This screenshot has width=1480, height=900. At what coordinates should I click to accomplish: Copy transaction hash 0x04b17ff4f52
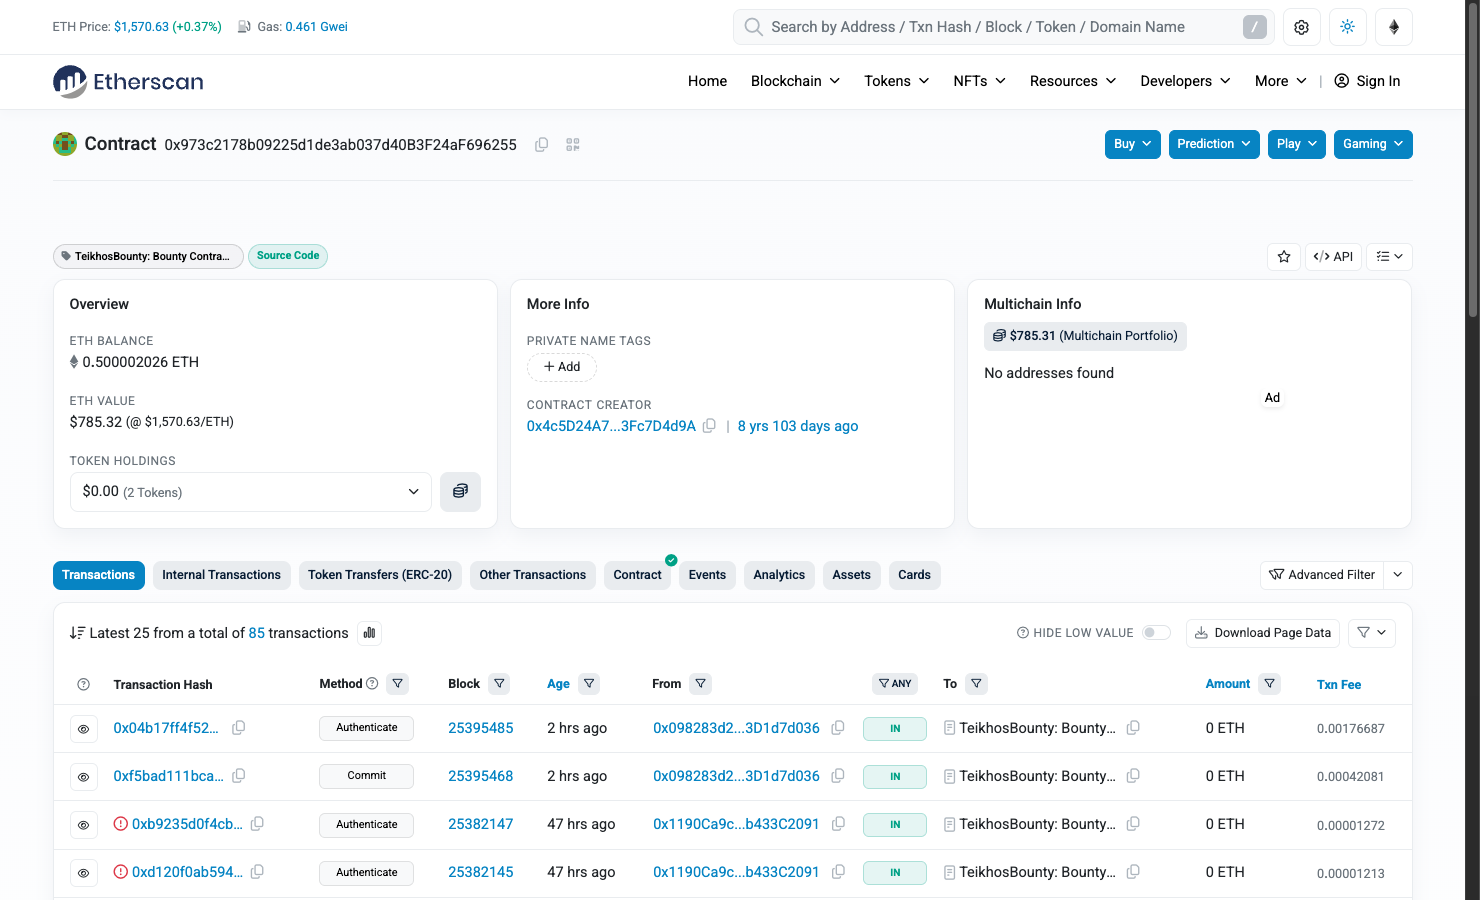click(239, 728)
